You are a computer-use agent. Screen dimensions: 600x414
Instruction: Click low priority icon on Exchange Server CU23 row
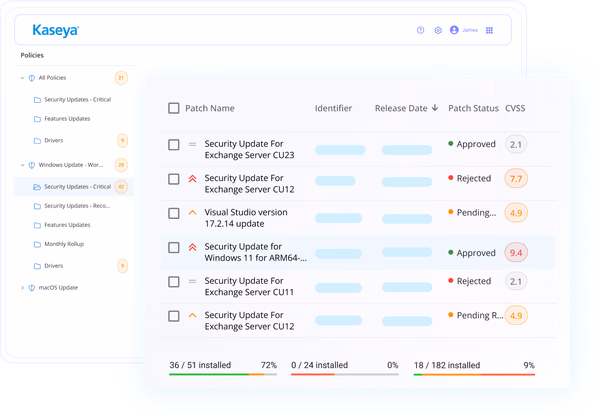(x=192, y=144)
